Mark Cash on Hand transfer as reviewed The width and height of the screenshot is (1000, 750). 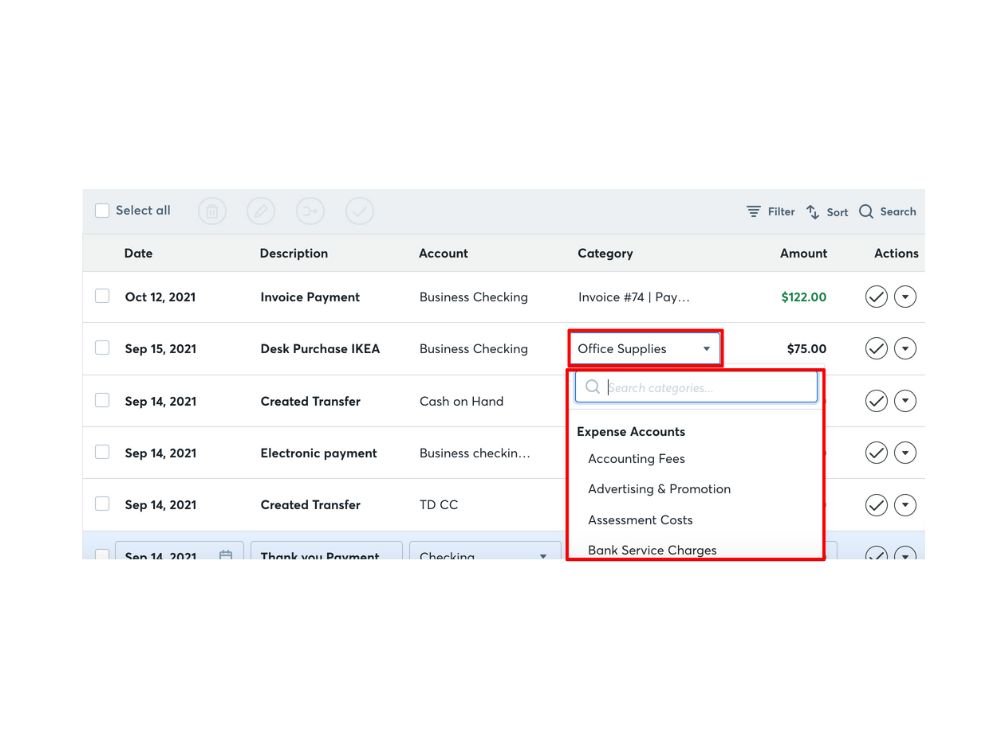pos(876,401)
